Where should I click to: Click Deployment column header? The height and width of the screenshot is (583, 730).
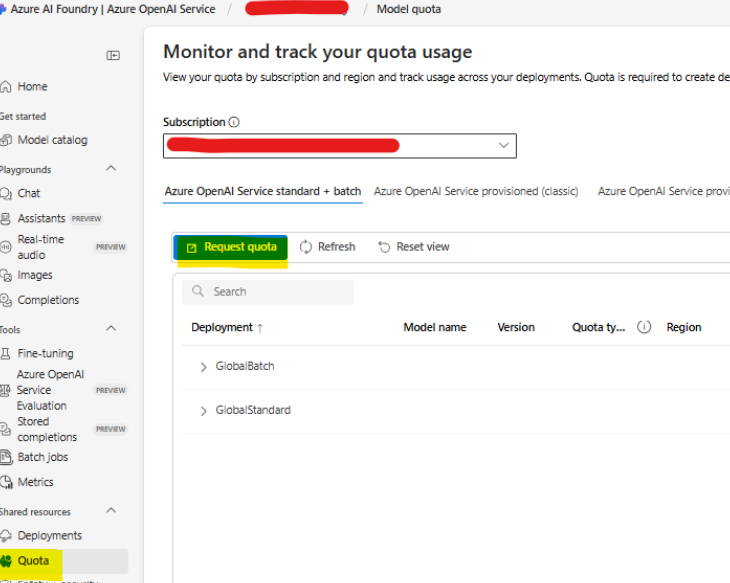222,327
